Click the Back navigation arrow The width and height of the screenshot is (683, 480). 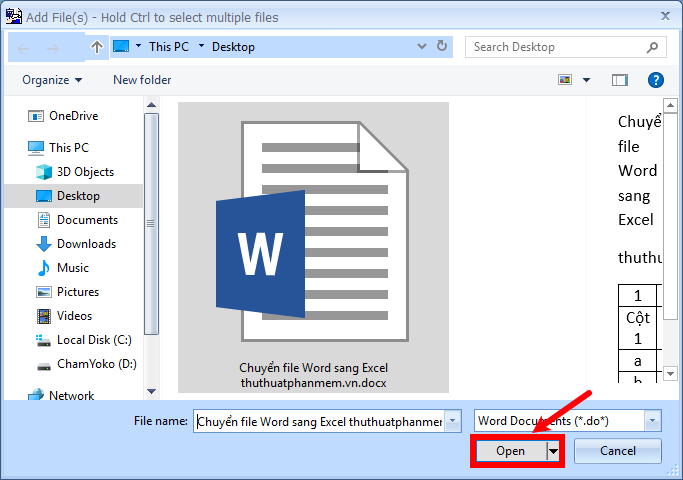(x=24, y=48)
